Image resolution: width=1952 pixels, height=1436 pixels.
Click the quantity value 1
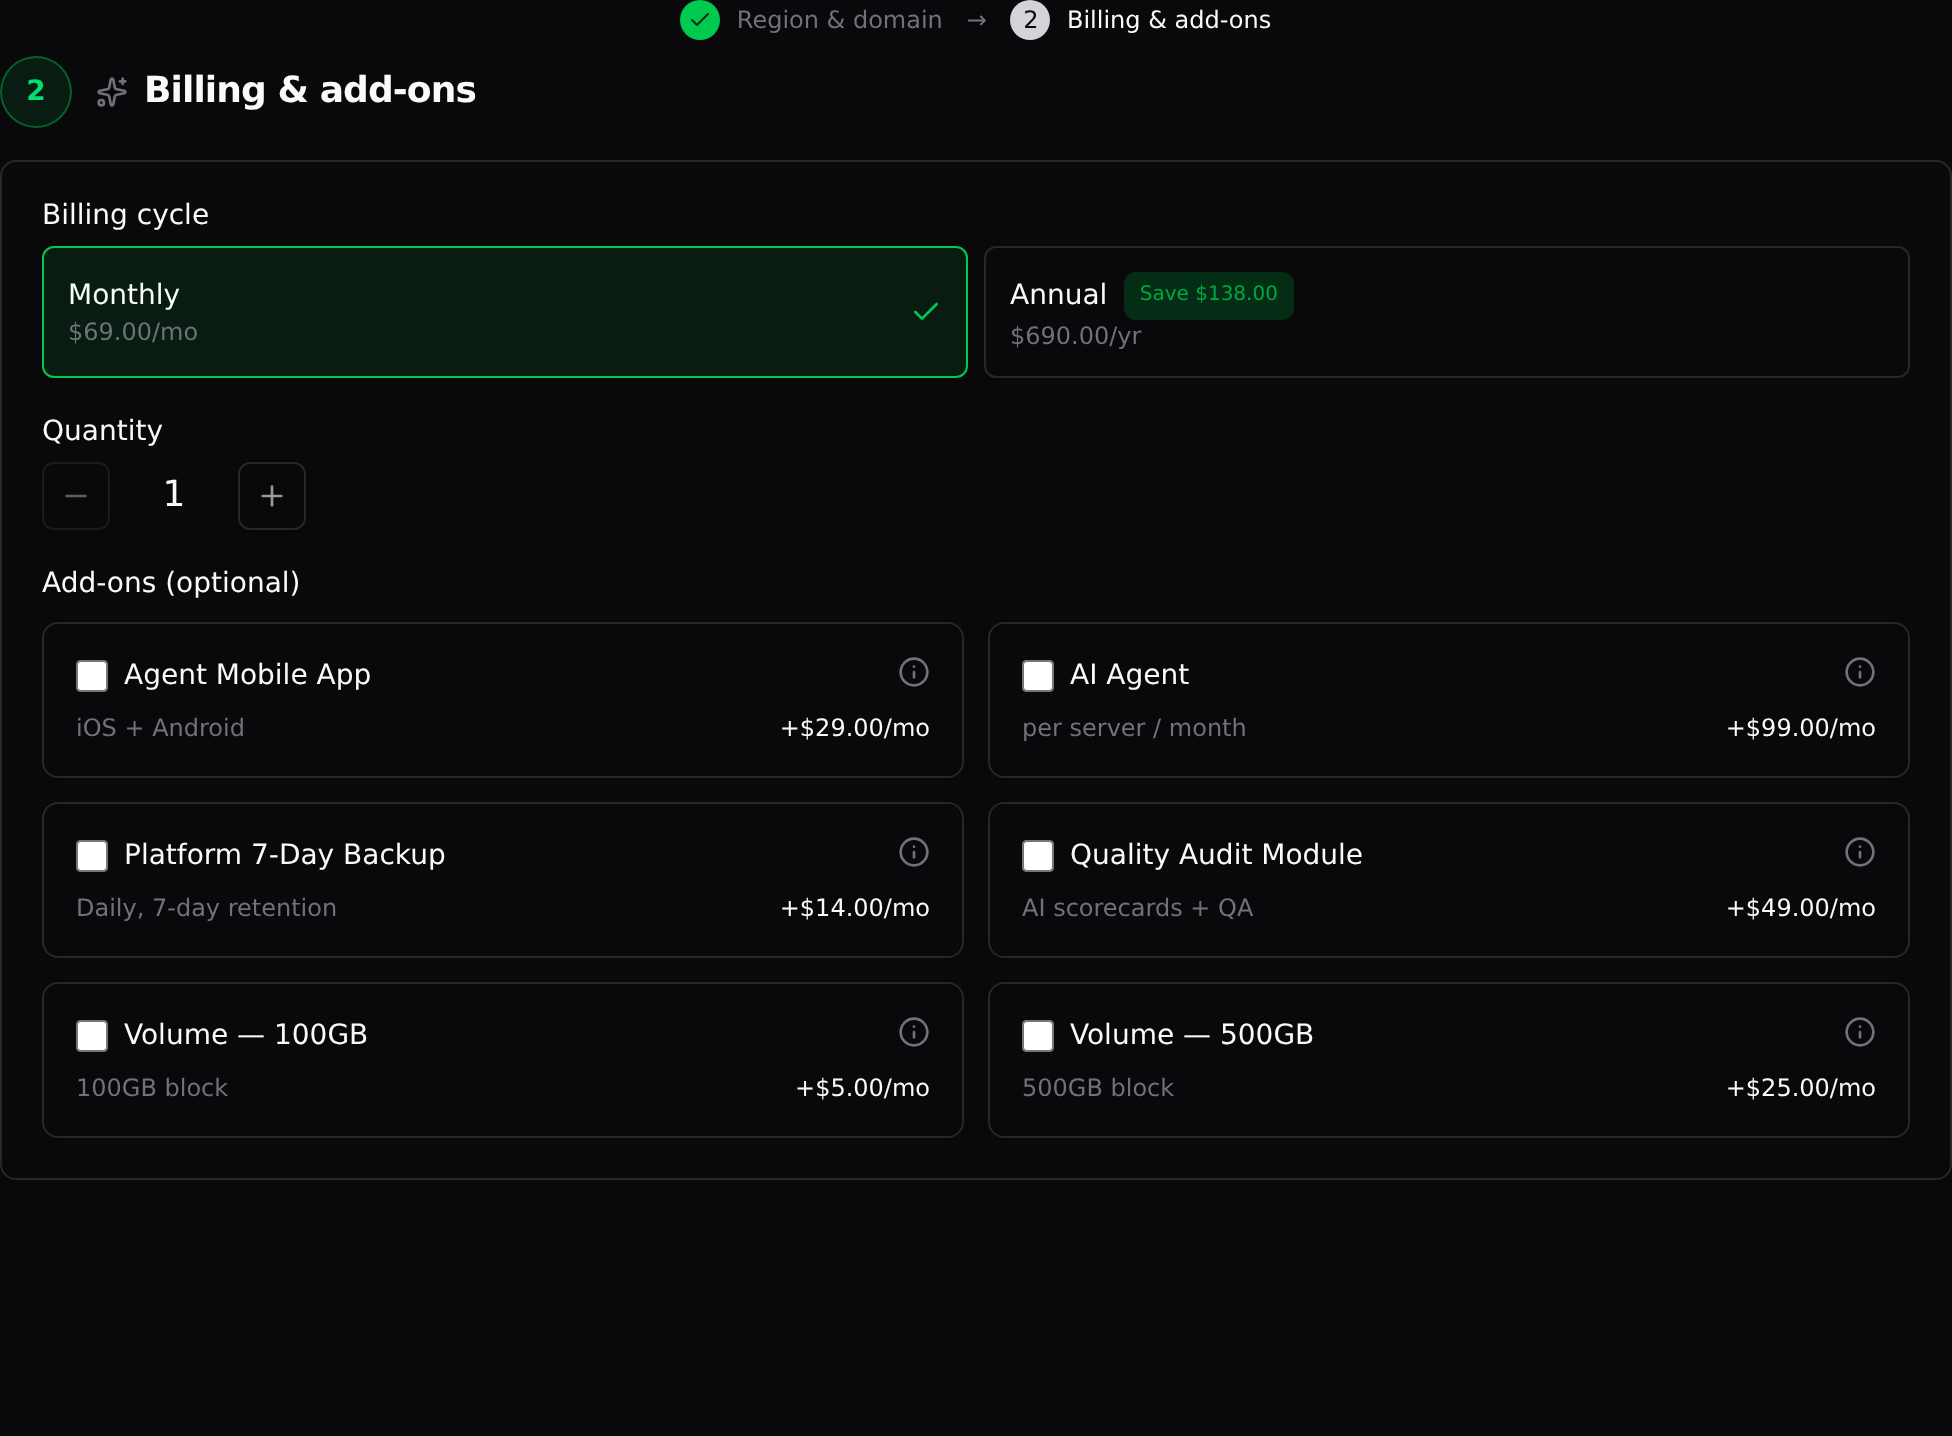click(174, 494)
